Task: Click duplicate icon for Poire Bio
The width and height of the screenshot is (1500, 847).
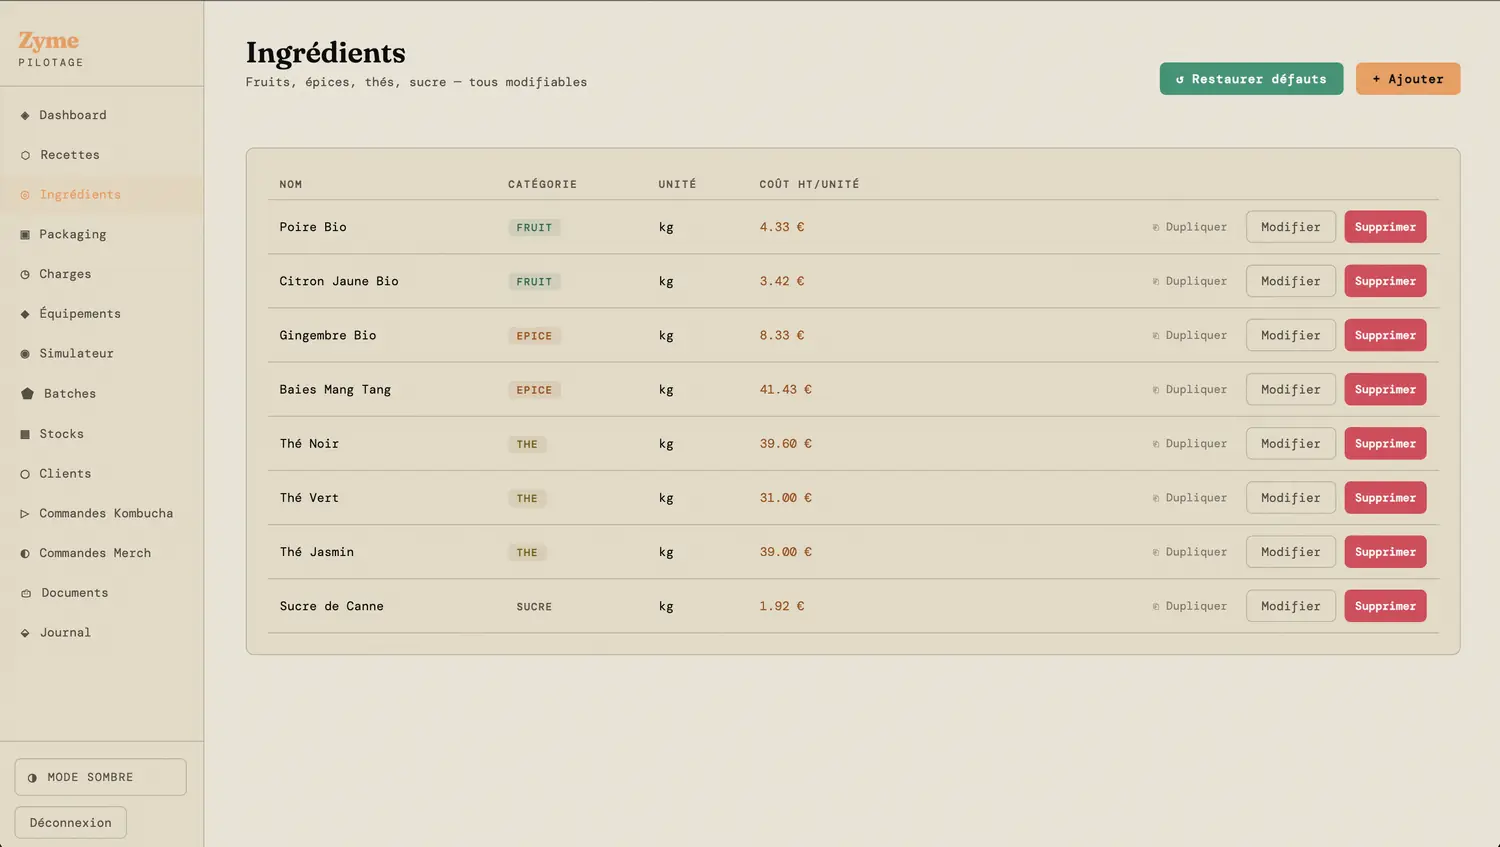Action: [x=1156, y=227]
